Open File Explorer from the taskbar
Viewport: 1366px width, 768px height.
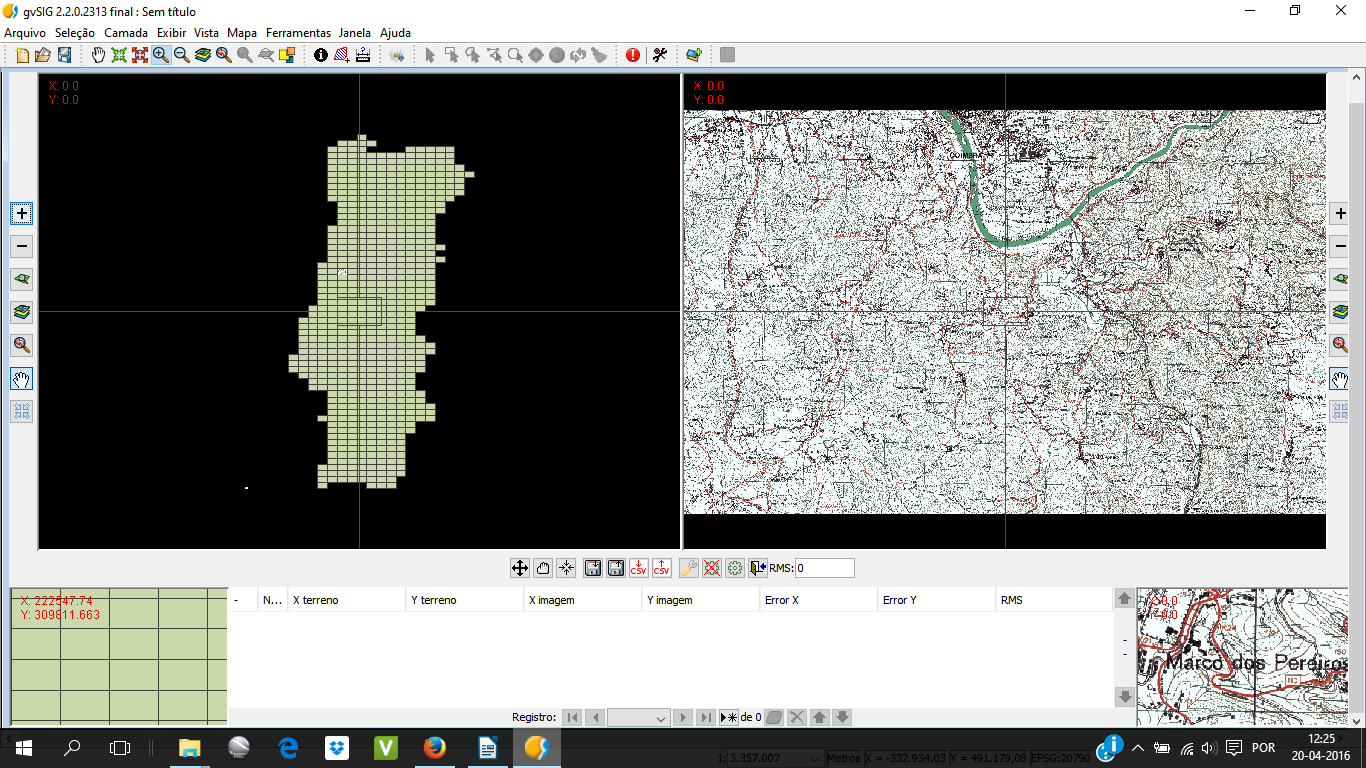pos(189,747)
